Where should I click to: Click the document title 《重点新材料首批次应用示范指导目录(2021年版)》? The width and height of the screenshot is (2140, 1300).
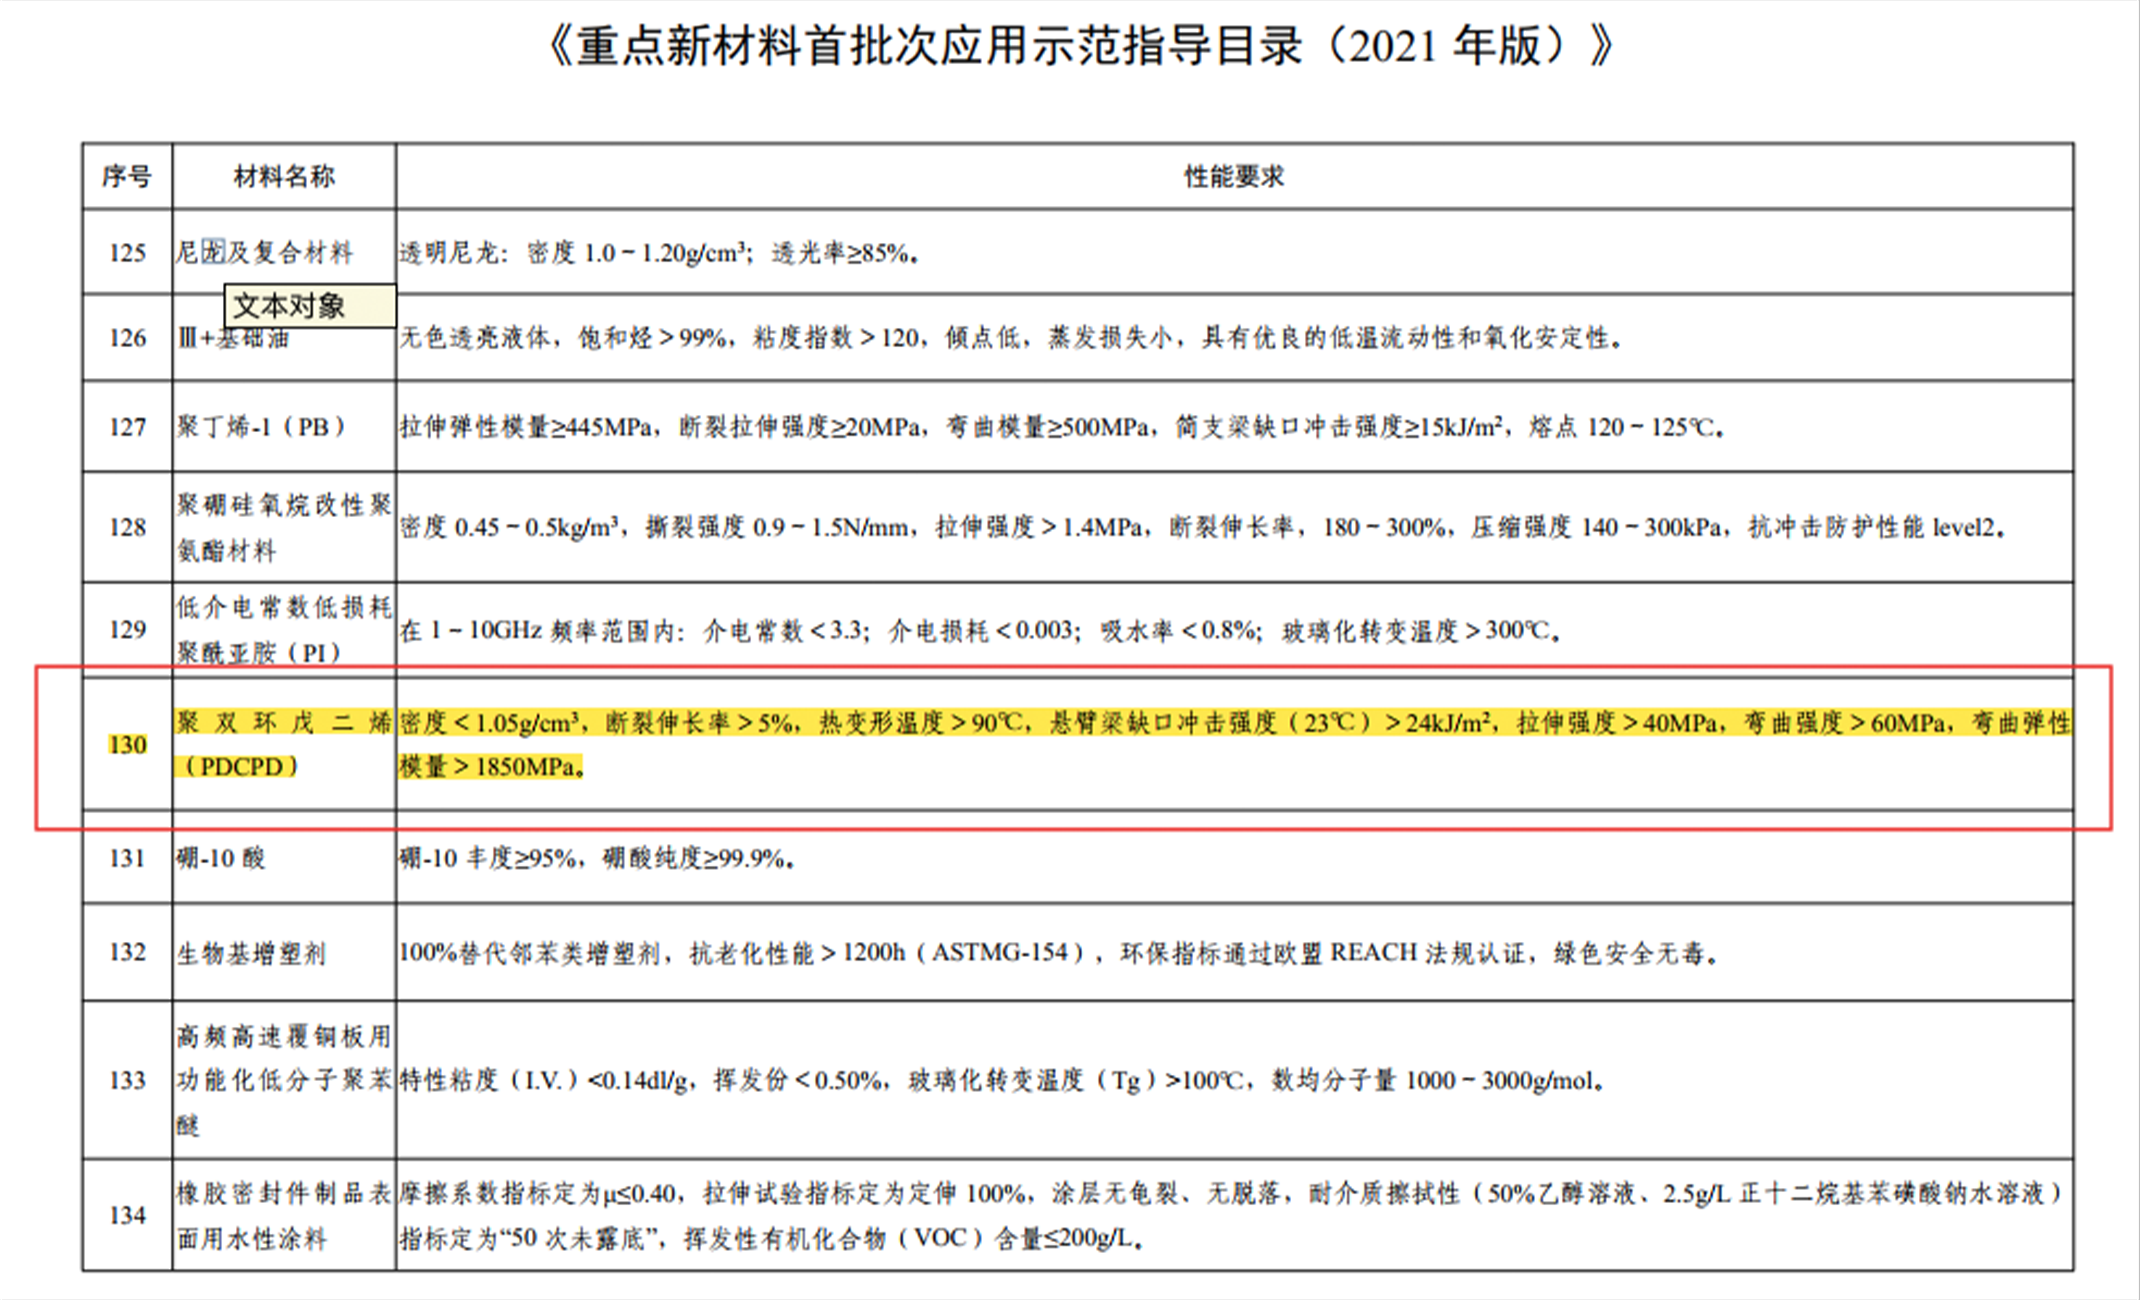click(x=1080, y=45)
